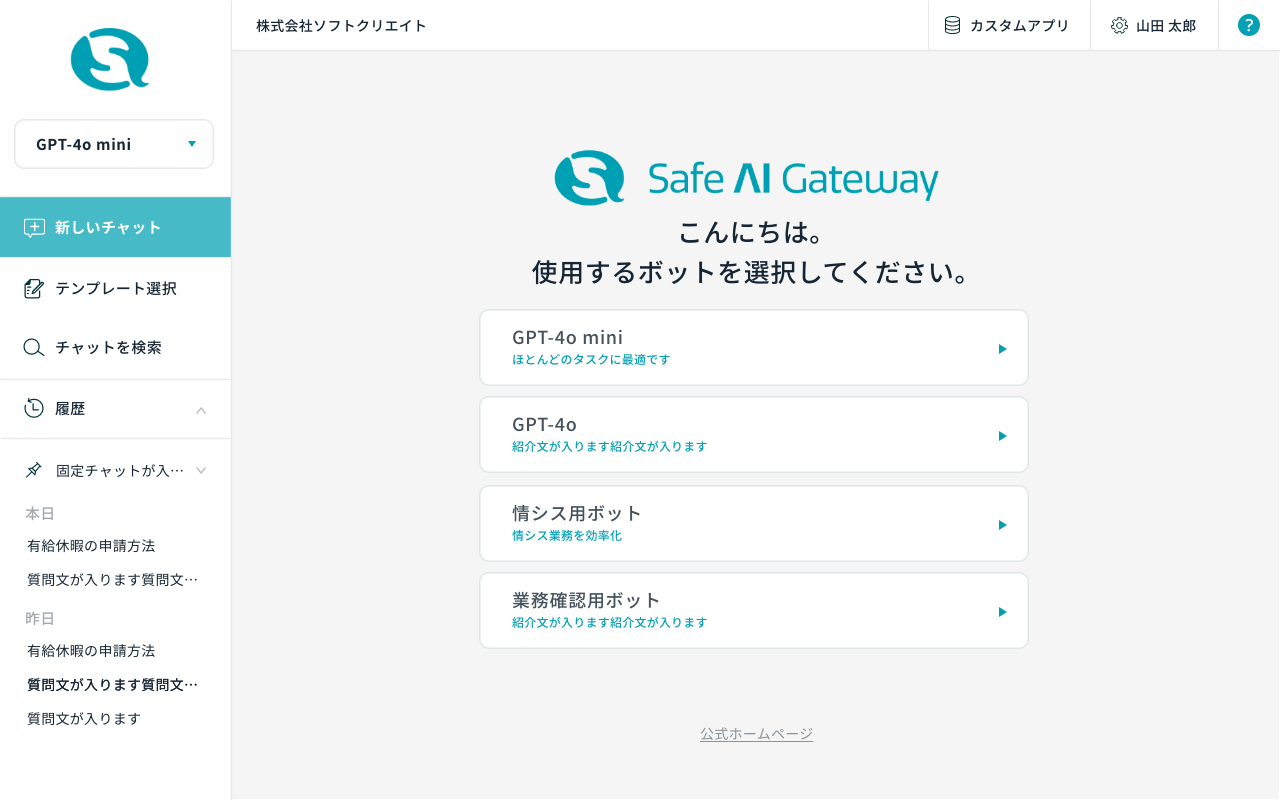Click the pinned chat pin icon
The height and width of the screenshot is (800, 1280).
coord(34,470)
